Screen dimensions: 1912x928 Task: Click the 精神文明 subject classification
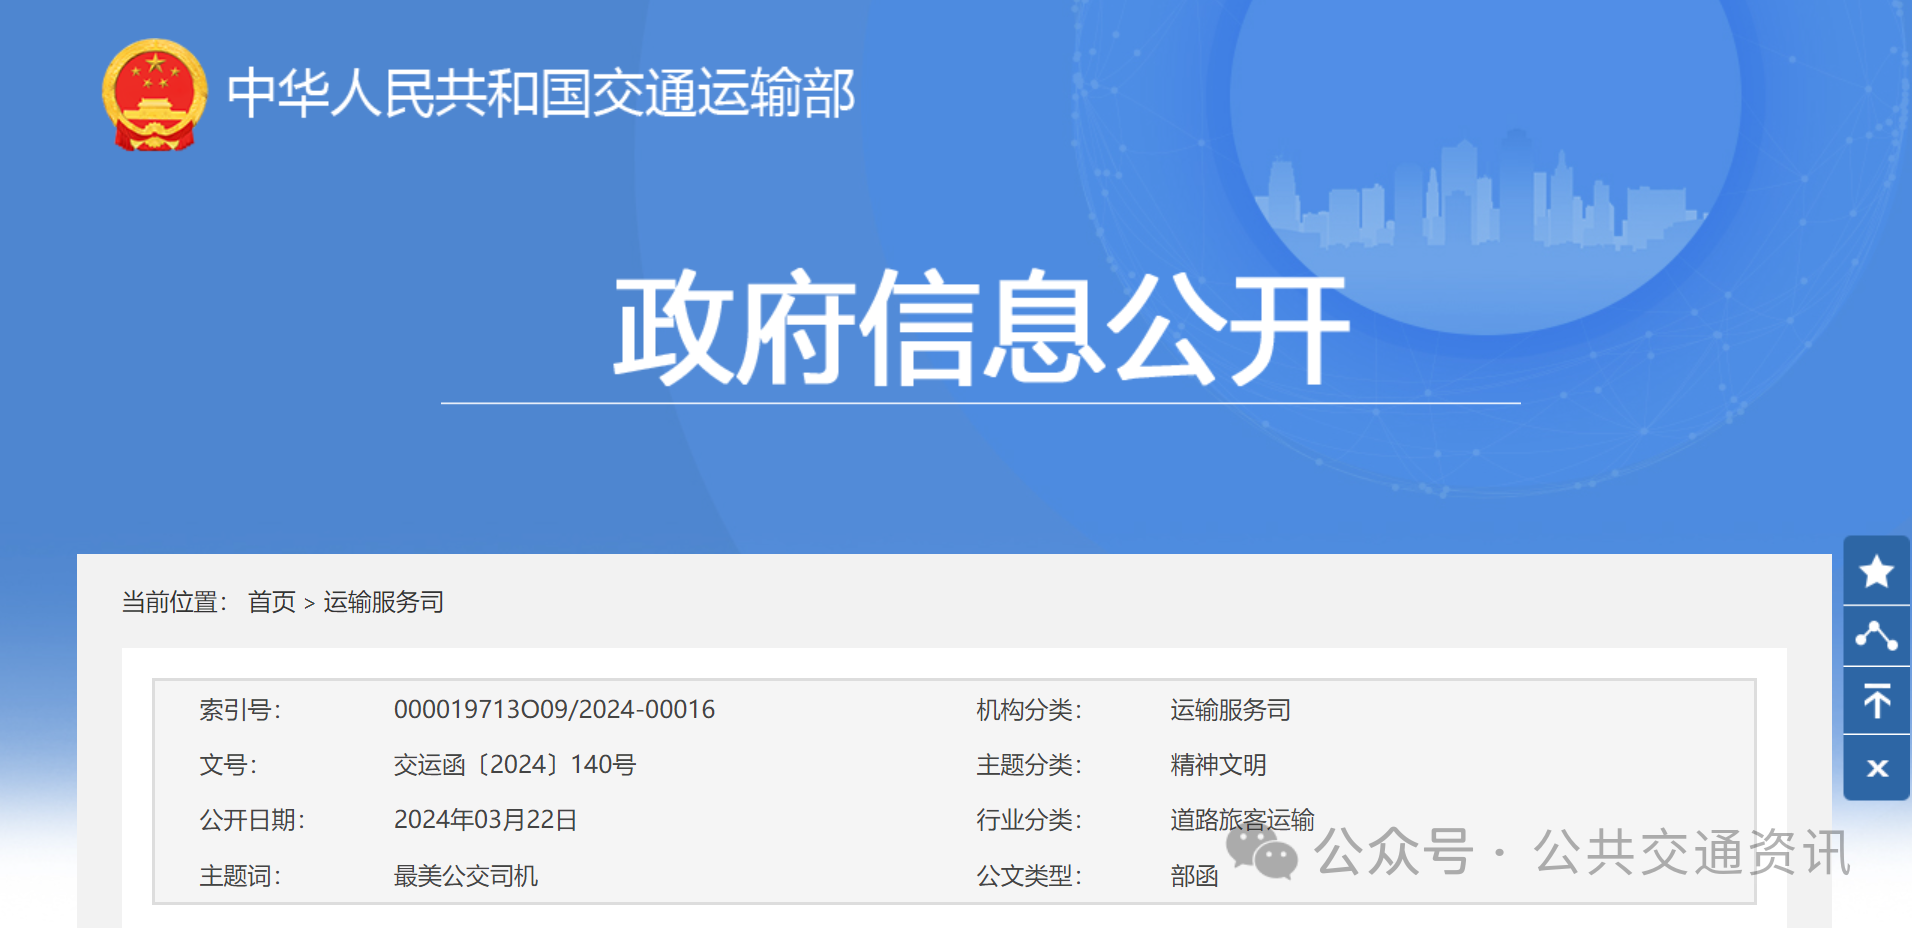[x=1218, y=765]
